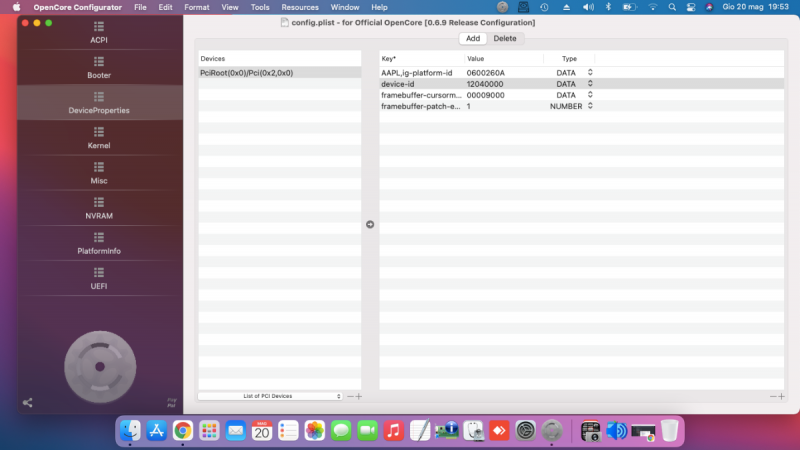Expand the List of PCI Devices dropdown
Image resolution: width=800 pixels, height=450 pixels.
click(270, 396)
